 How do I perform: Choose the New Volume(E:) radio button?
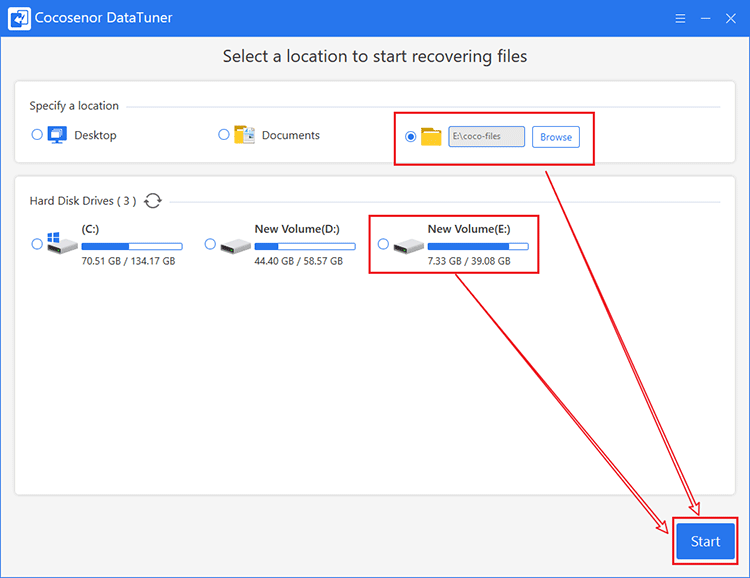click(383, 244)
